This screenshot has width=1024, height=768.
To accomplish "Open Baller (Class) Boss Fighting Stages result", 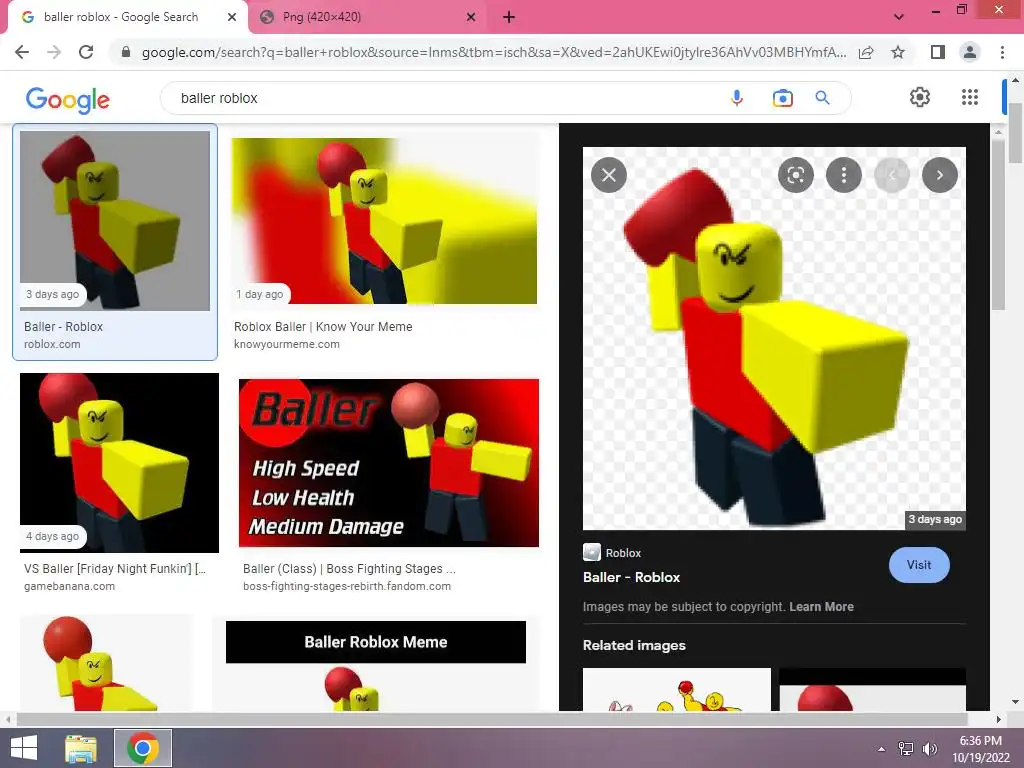I will coord(349,569).
